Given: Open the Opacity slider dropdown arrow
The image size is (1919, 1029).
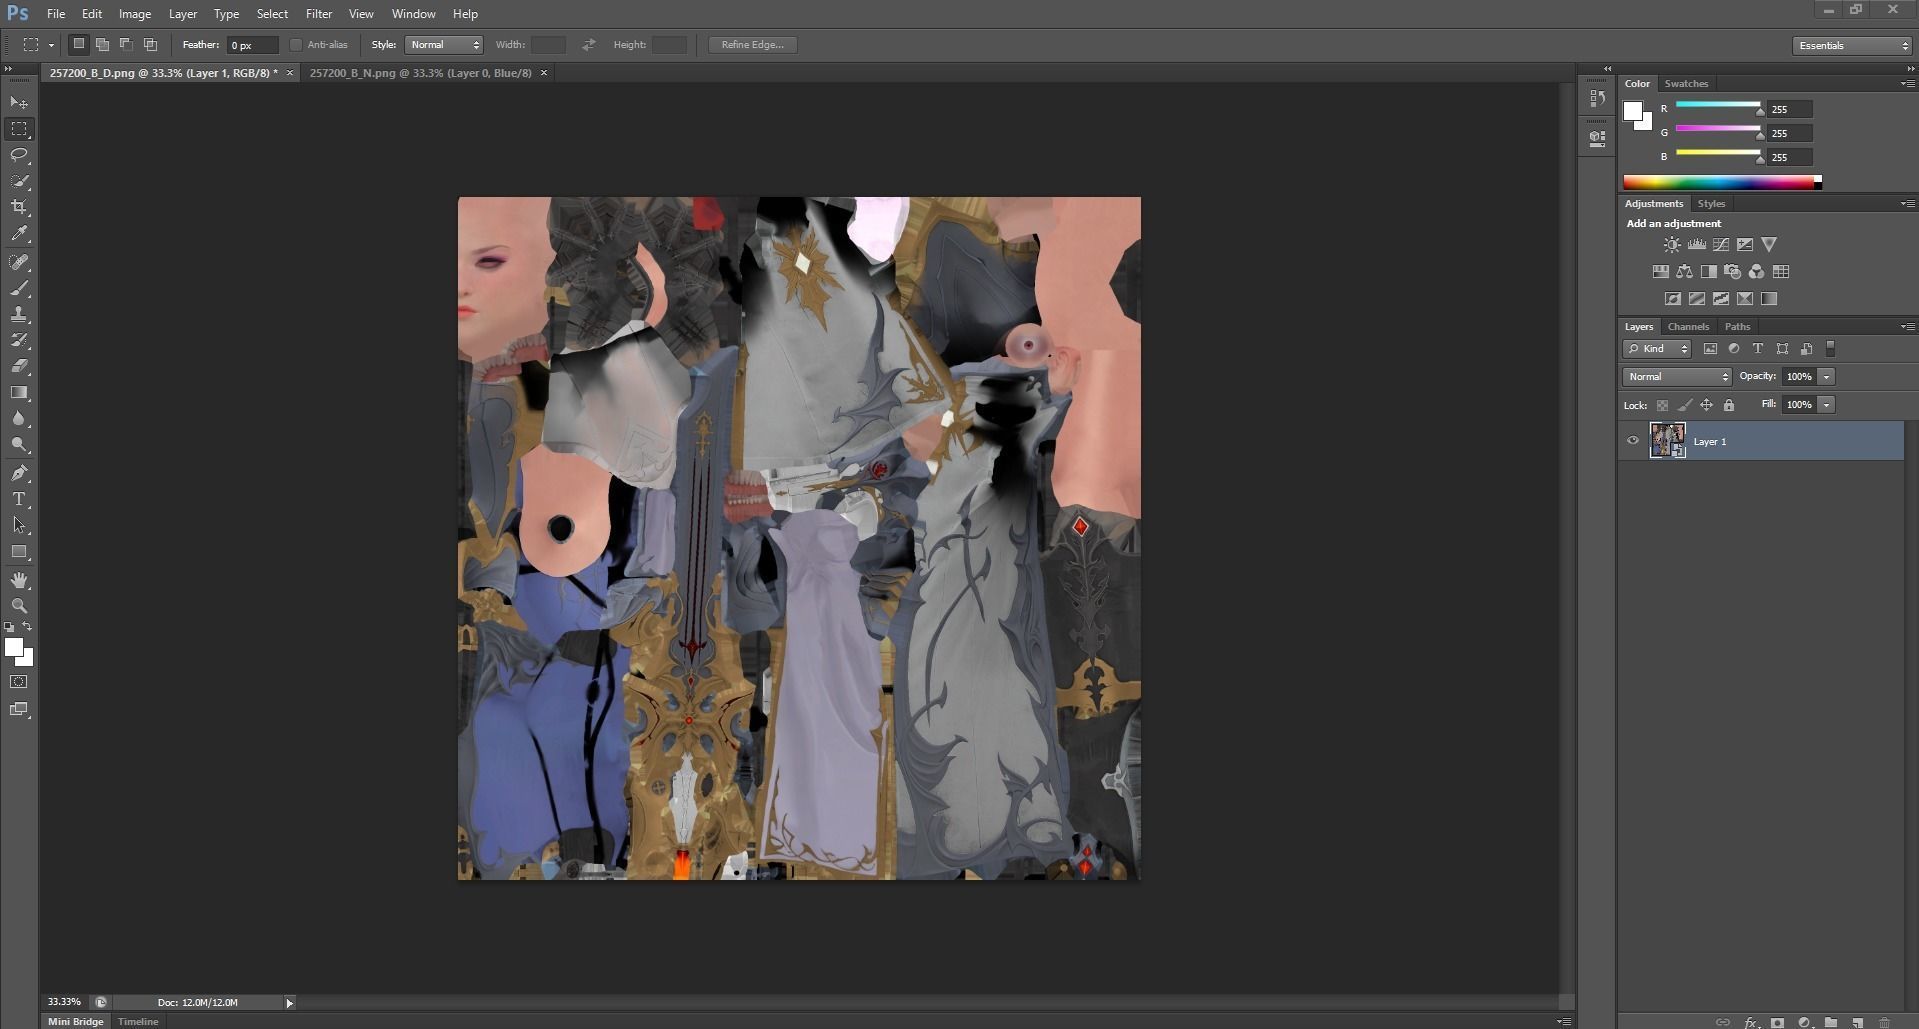Looking at the screenshot, I should click(x=1826, y=377).
